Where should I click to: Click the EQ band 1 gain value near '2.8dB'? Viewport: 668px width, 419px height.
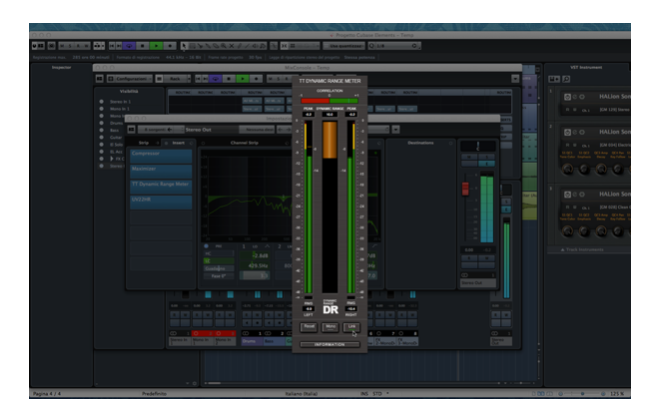255,256
